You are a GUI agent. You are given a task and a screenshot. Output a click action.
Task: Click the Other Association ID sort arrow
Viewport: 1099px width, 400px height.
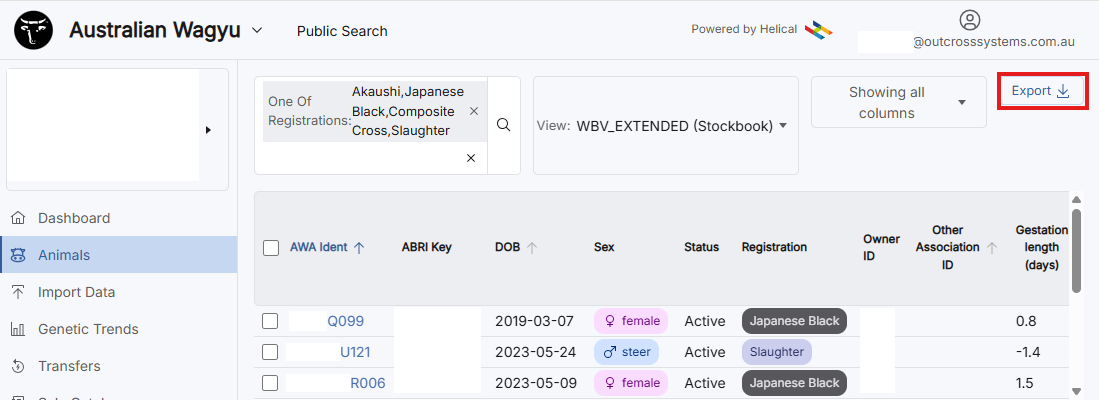(992, 248)
